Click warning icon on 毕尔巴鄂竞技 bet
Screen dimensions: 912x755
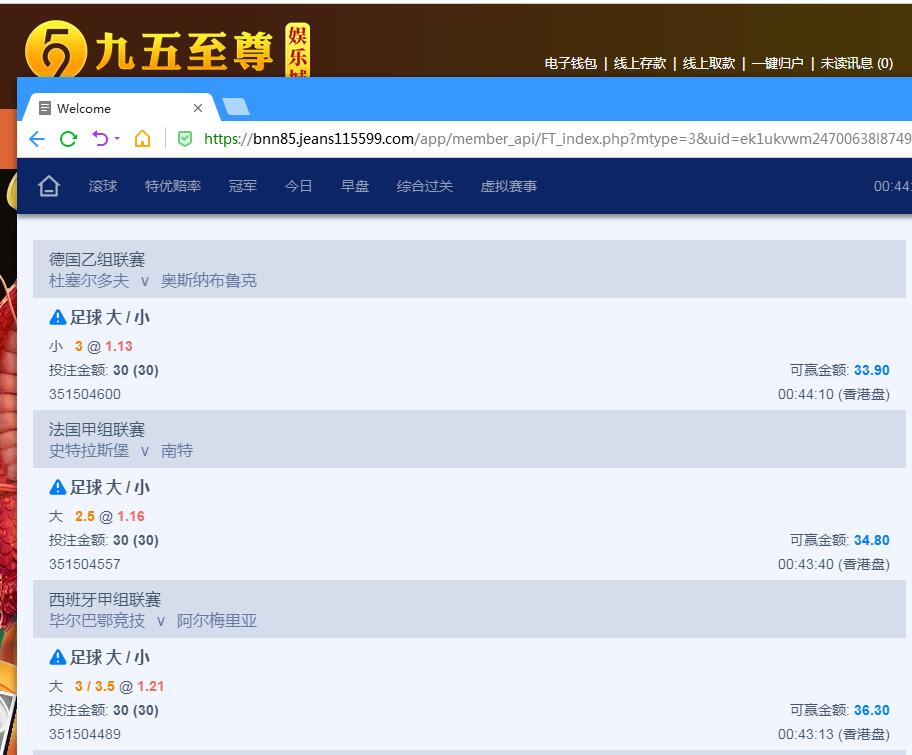point(58,657)
